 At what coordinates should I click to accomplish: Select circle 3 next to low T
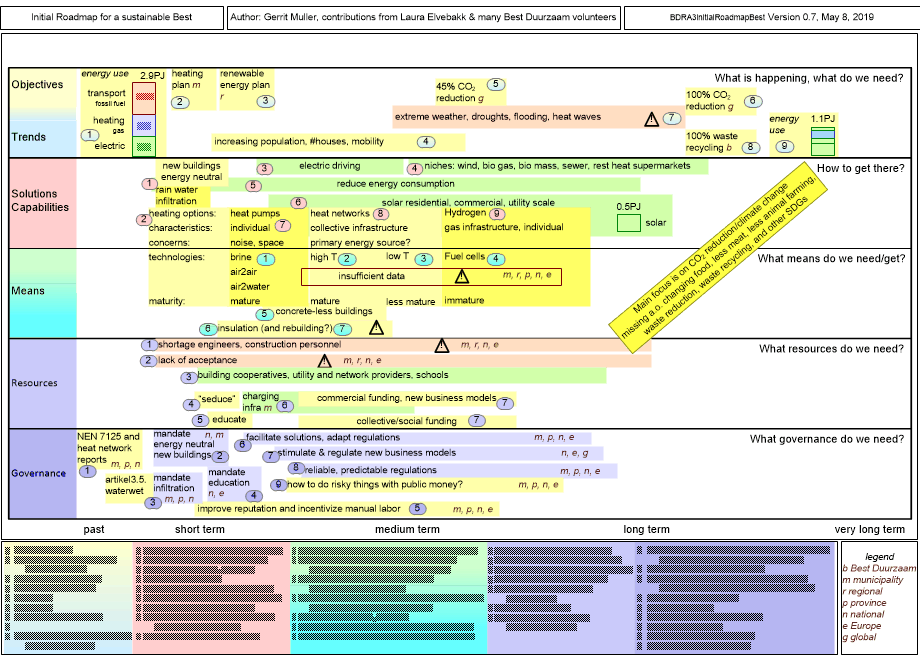pos(424,259)
